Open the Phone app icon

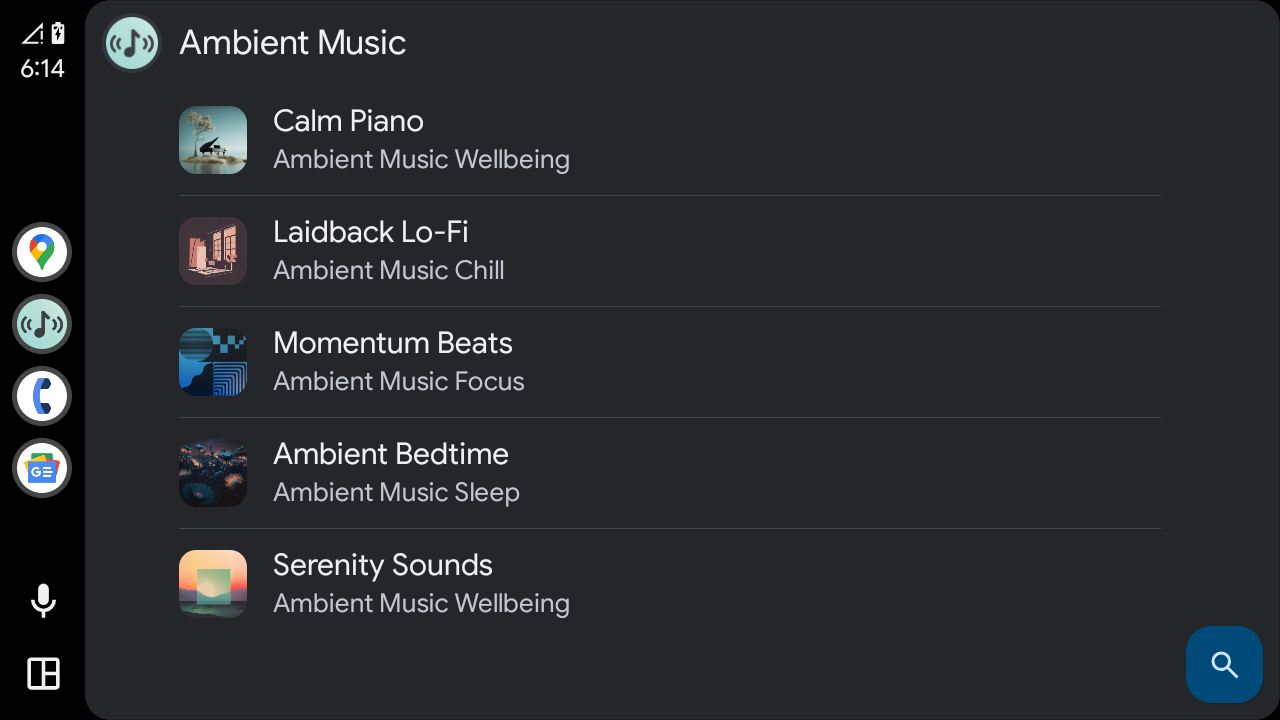(x=42, y=396)
